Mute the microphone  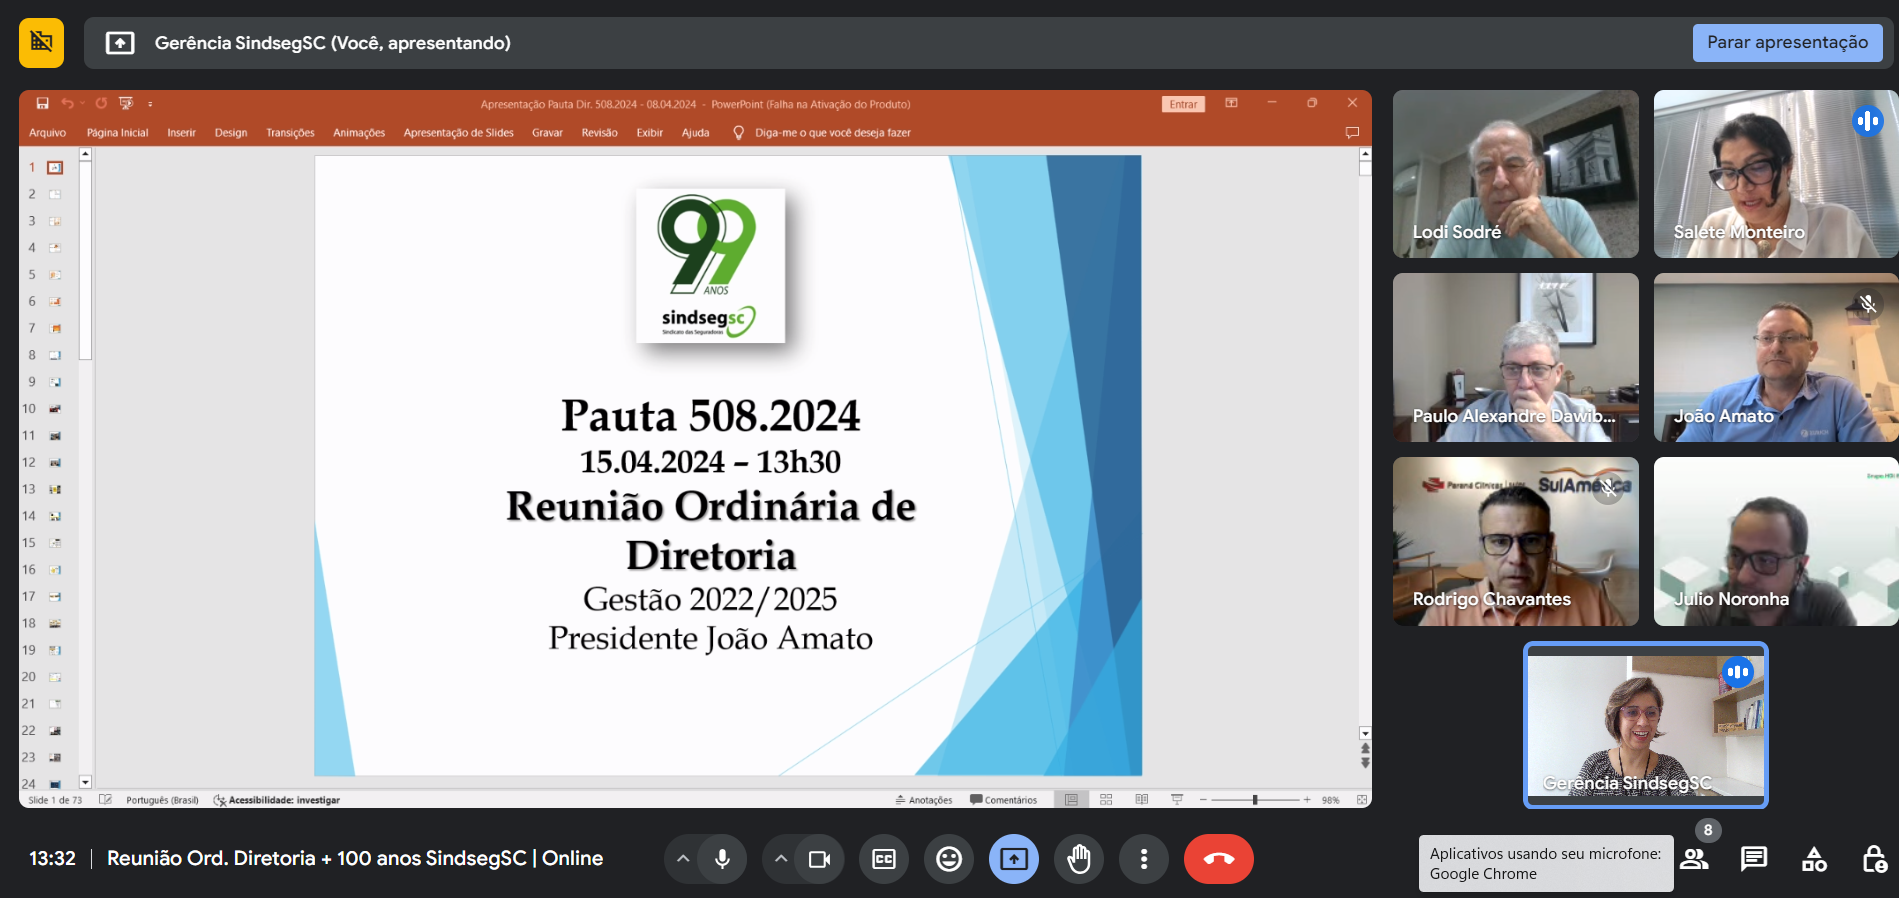[722, 859]
